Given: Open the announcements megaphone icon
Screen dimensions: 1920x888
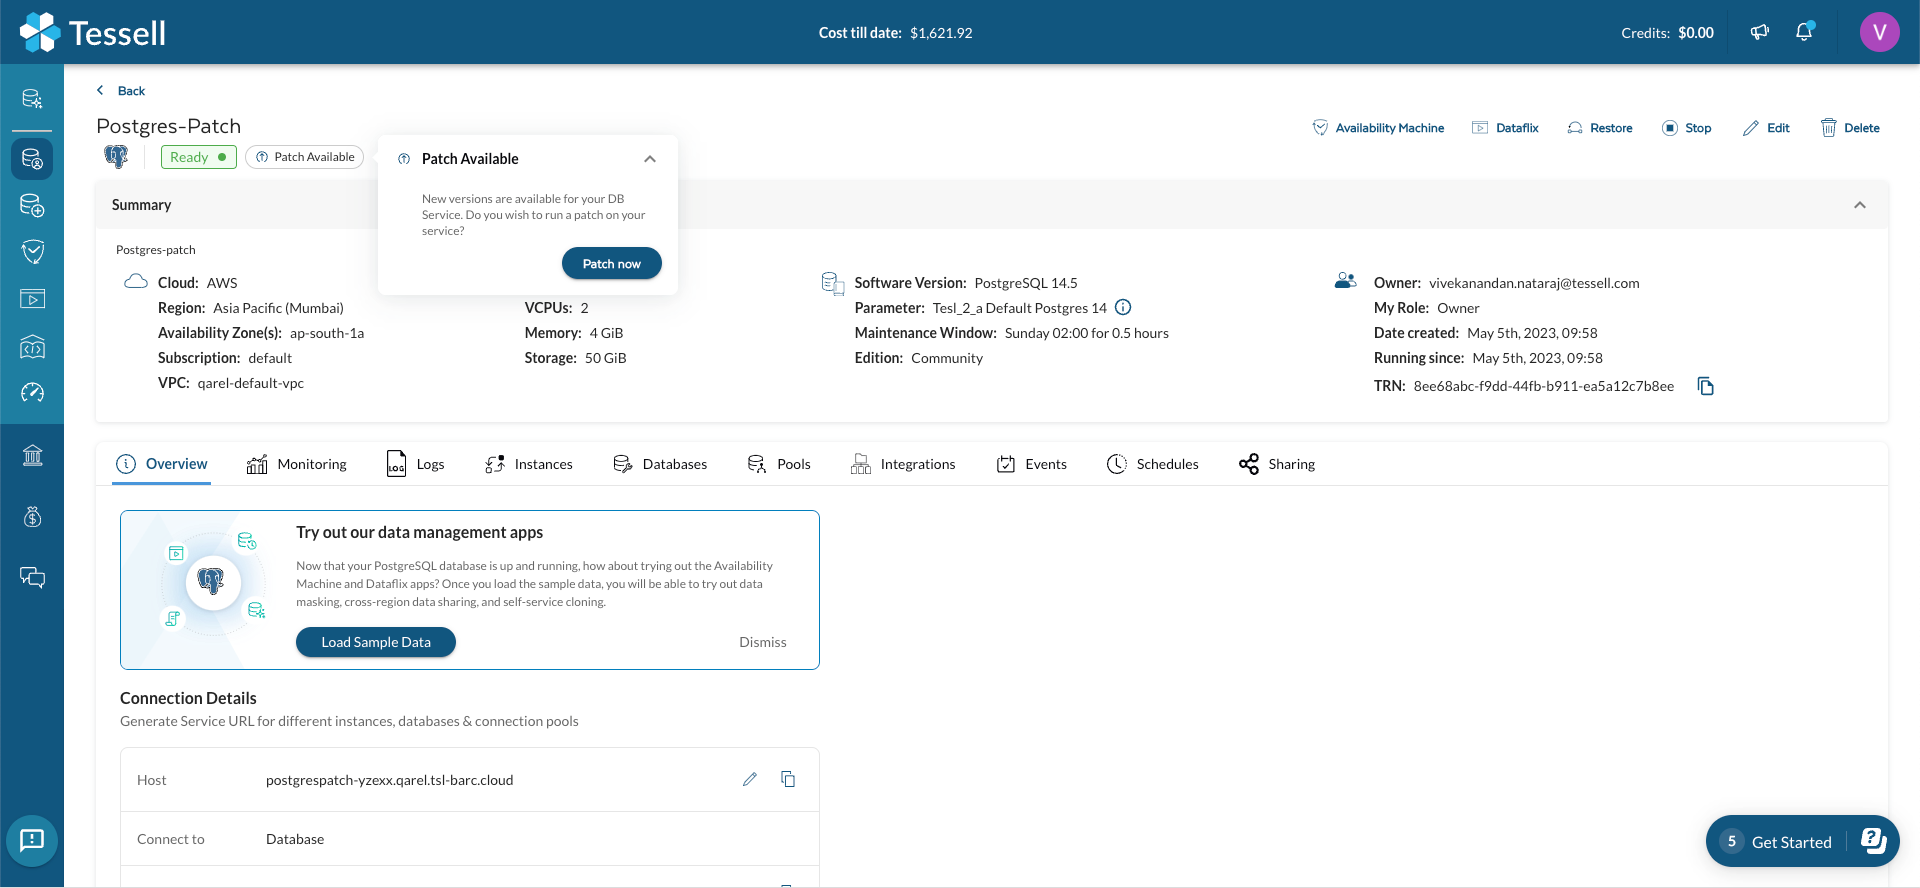Looking at the screenshot, I should click(1760, 32).
